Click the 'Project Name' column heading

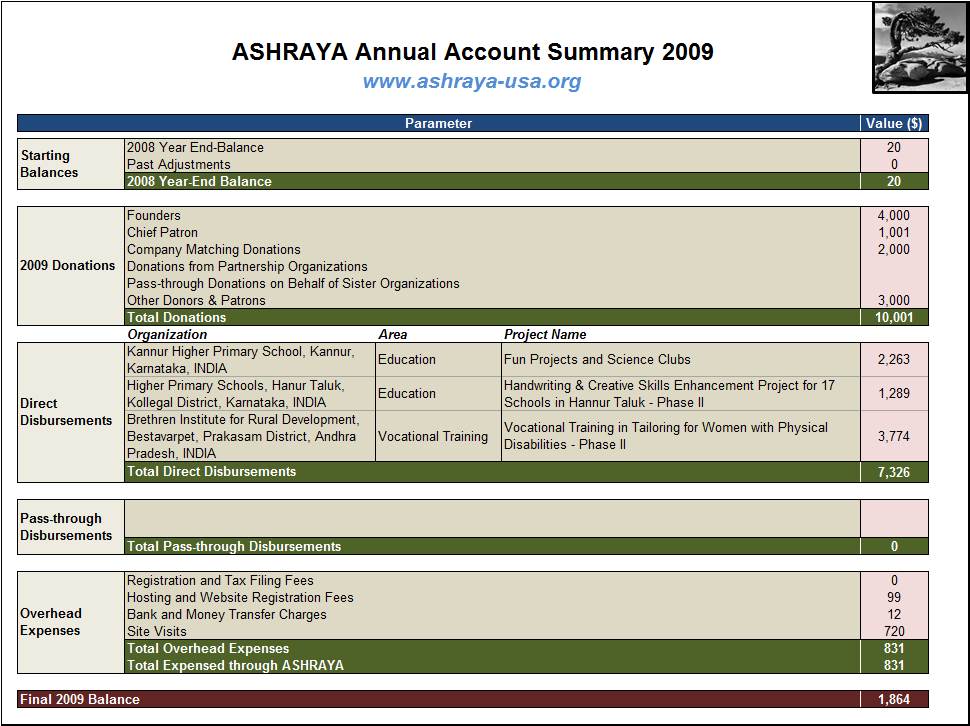click(545, 335)
